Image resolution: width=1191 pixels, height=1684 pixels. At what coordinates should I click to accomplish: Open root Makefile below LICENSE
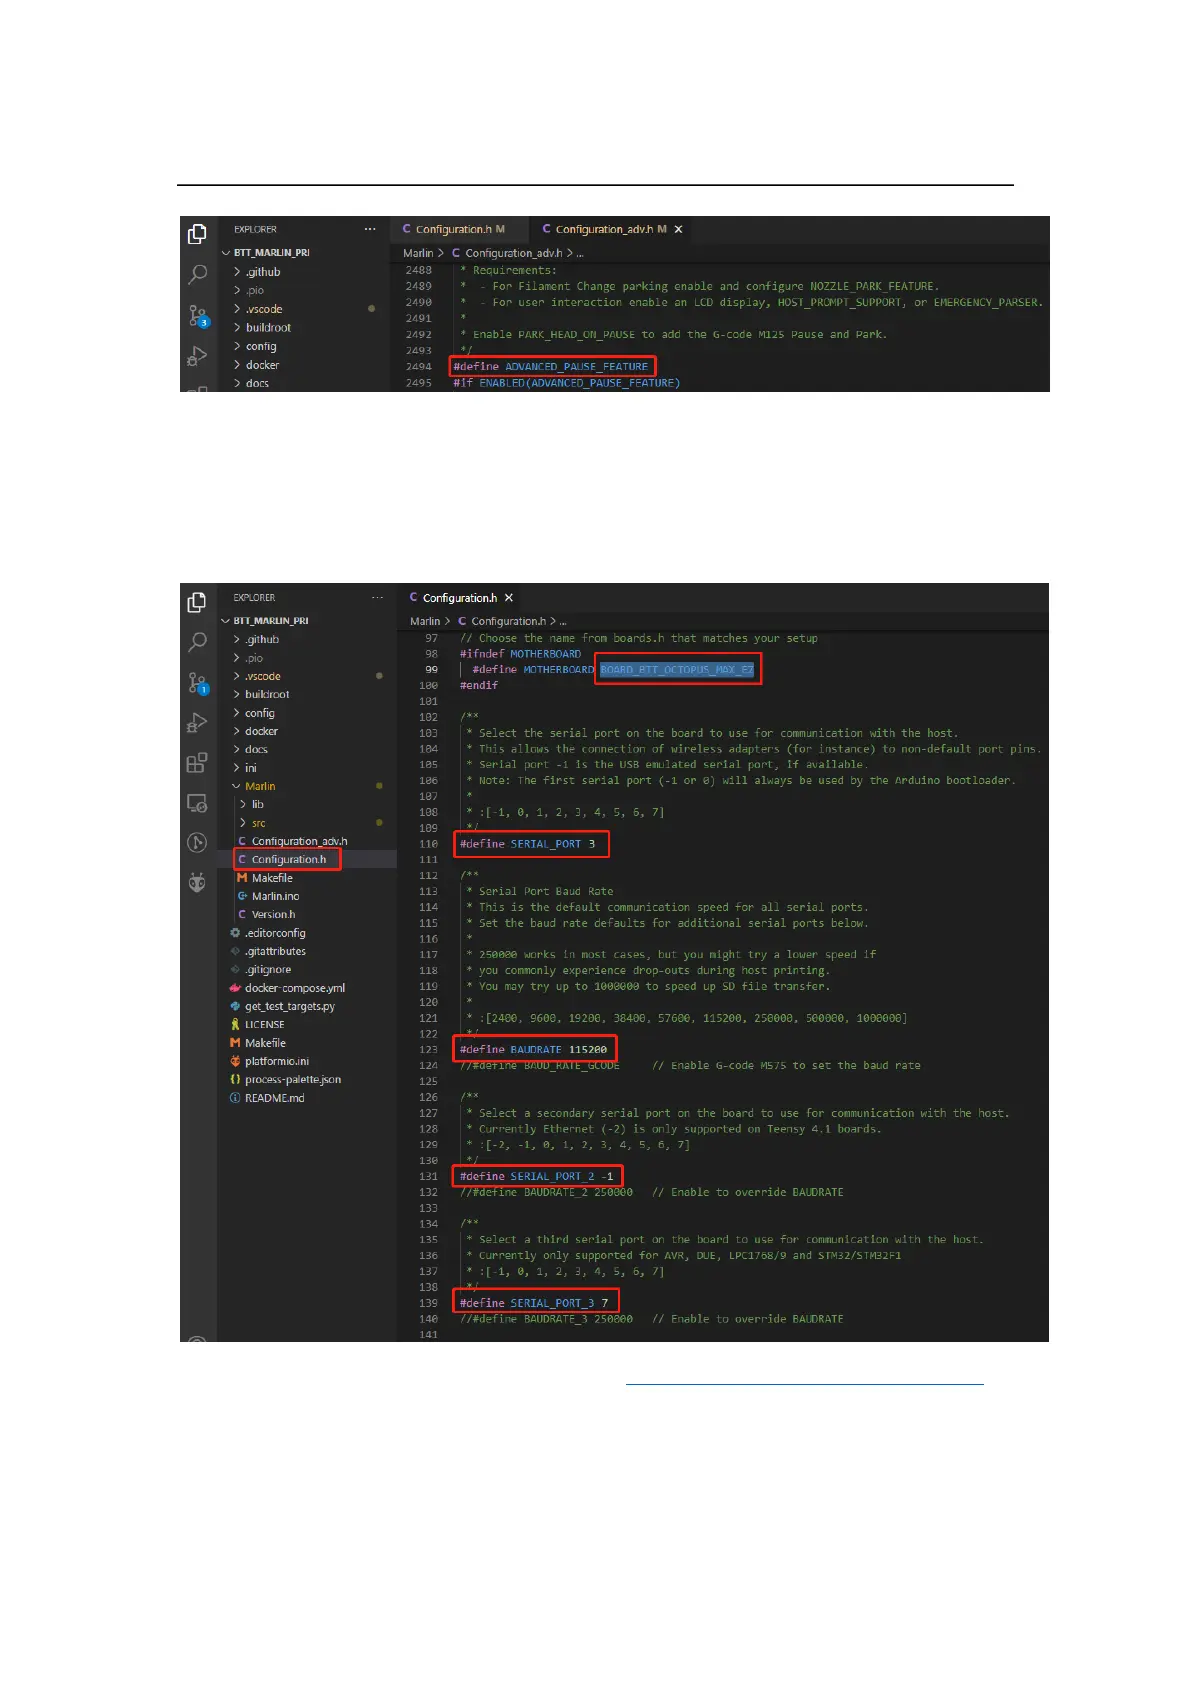(x=265, y=1043)
